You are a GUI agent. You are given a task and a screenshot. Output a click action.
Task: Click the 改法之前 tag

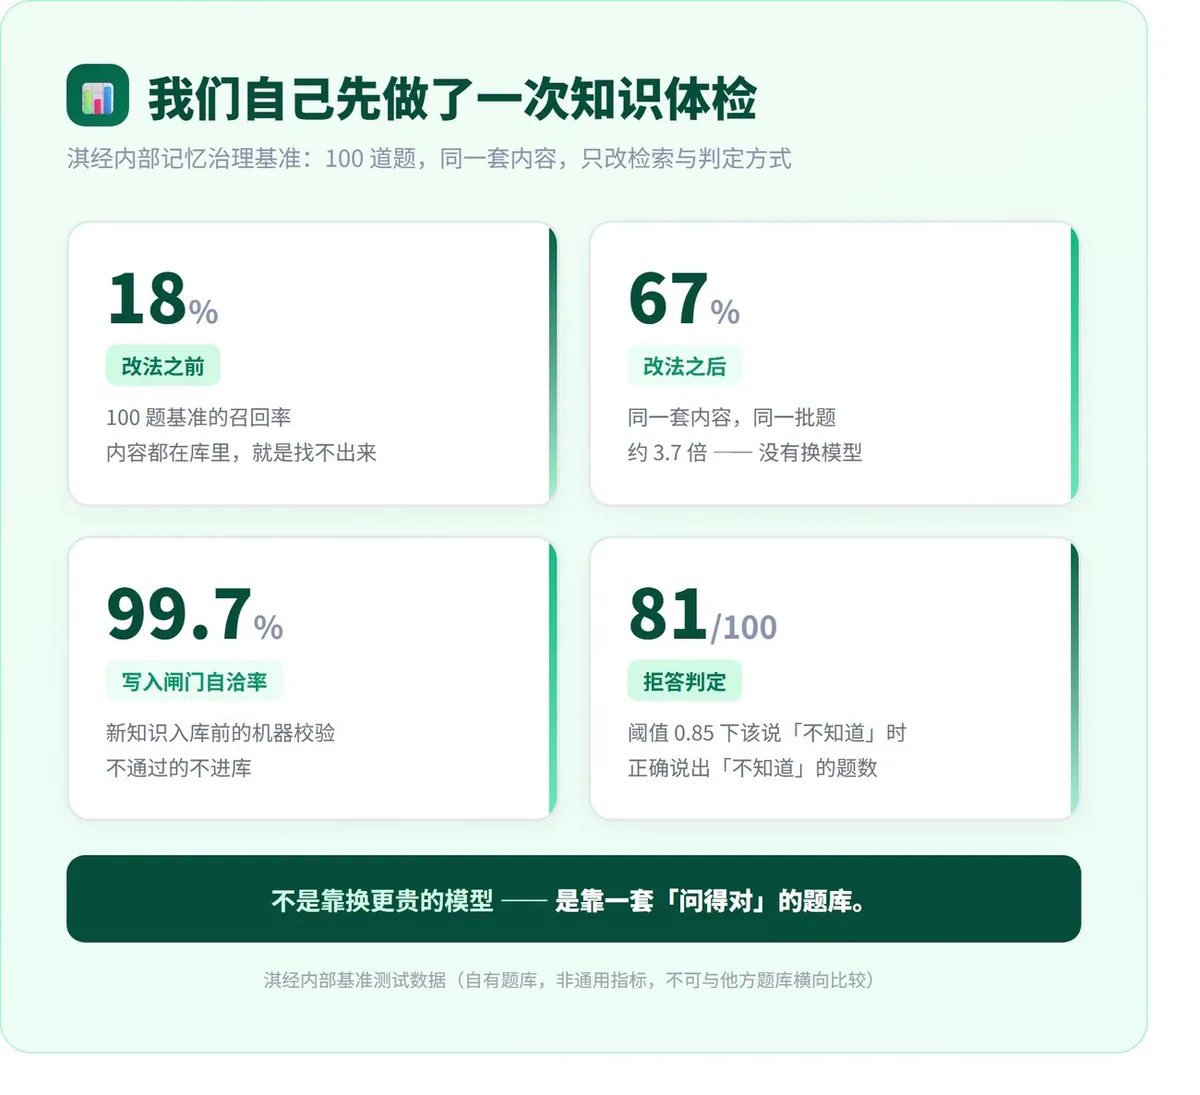[163, 366]
